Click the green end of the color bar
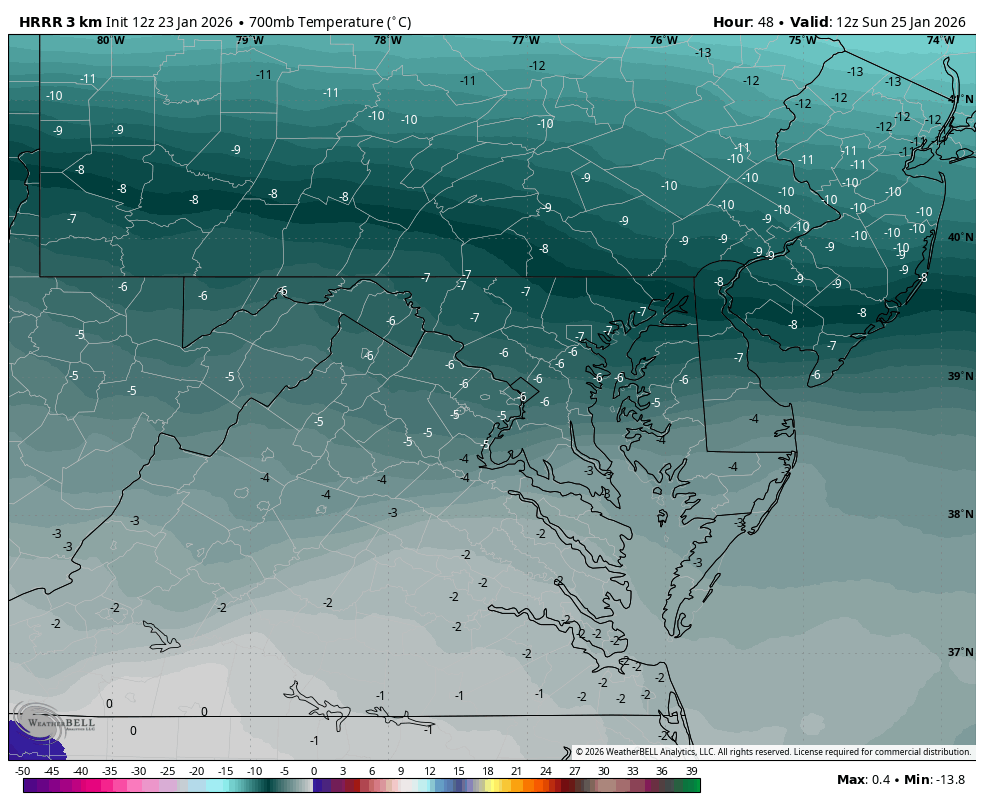 [x=692, y=786]
